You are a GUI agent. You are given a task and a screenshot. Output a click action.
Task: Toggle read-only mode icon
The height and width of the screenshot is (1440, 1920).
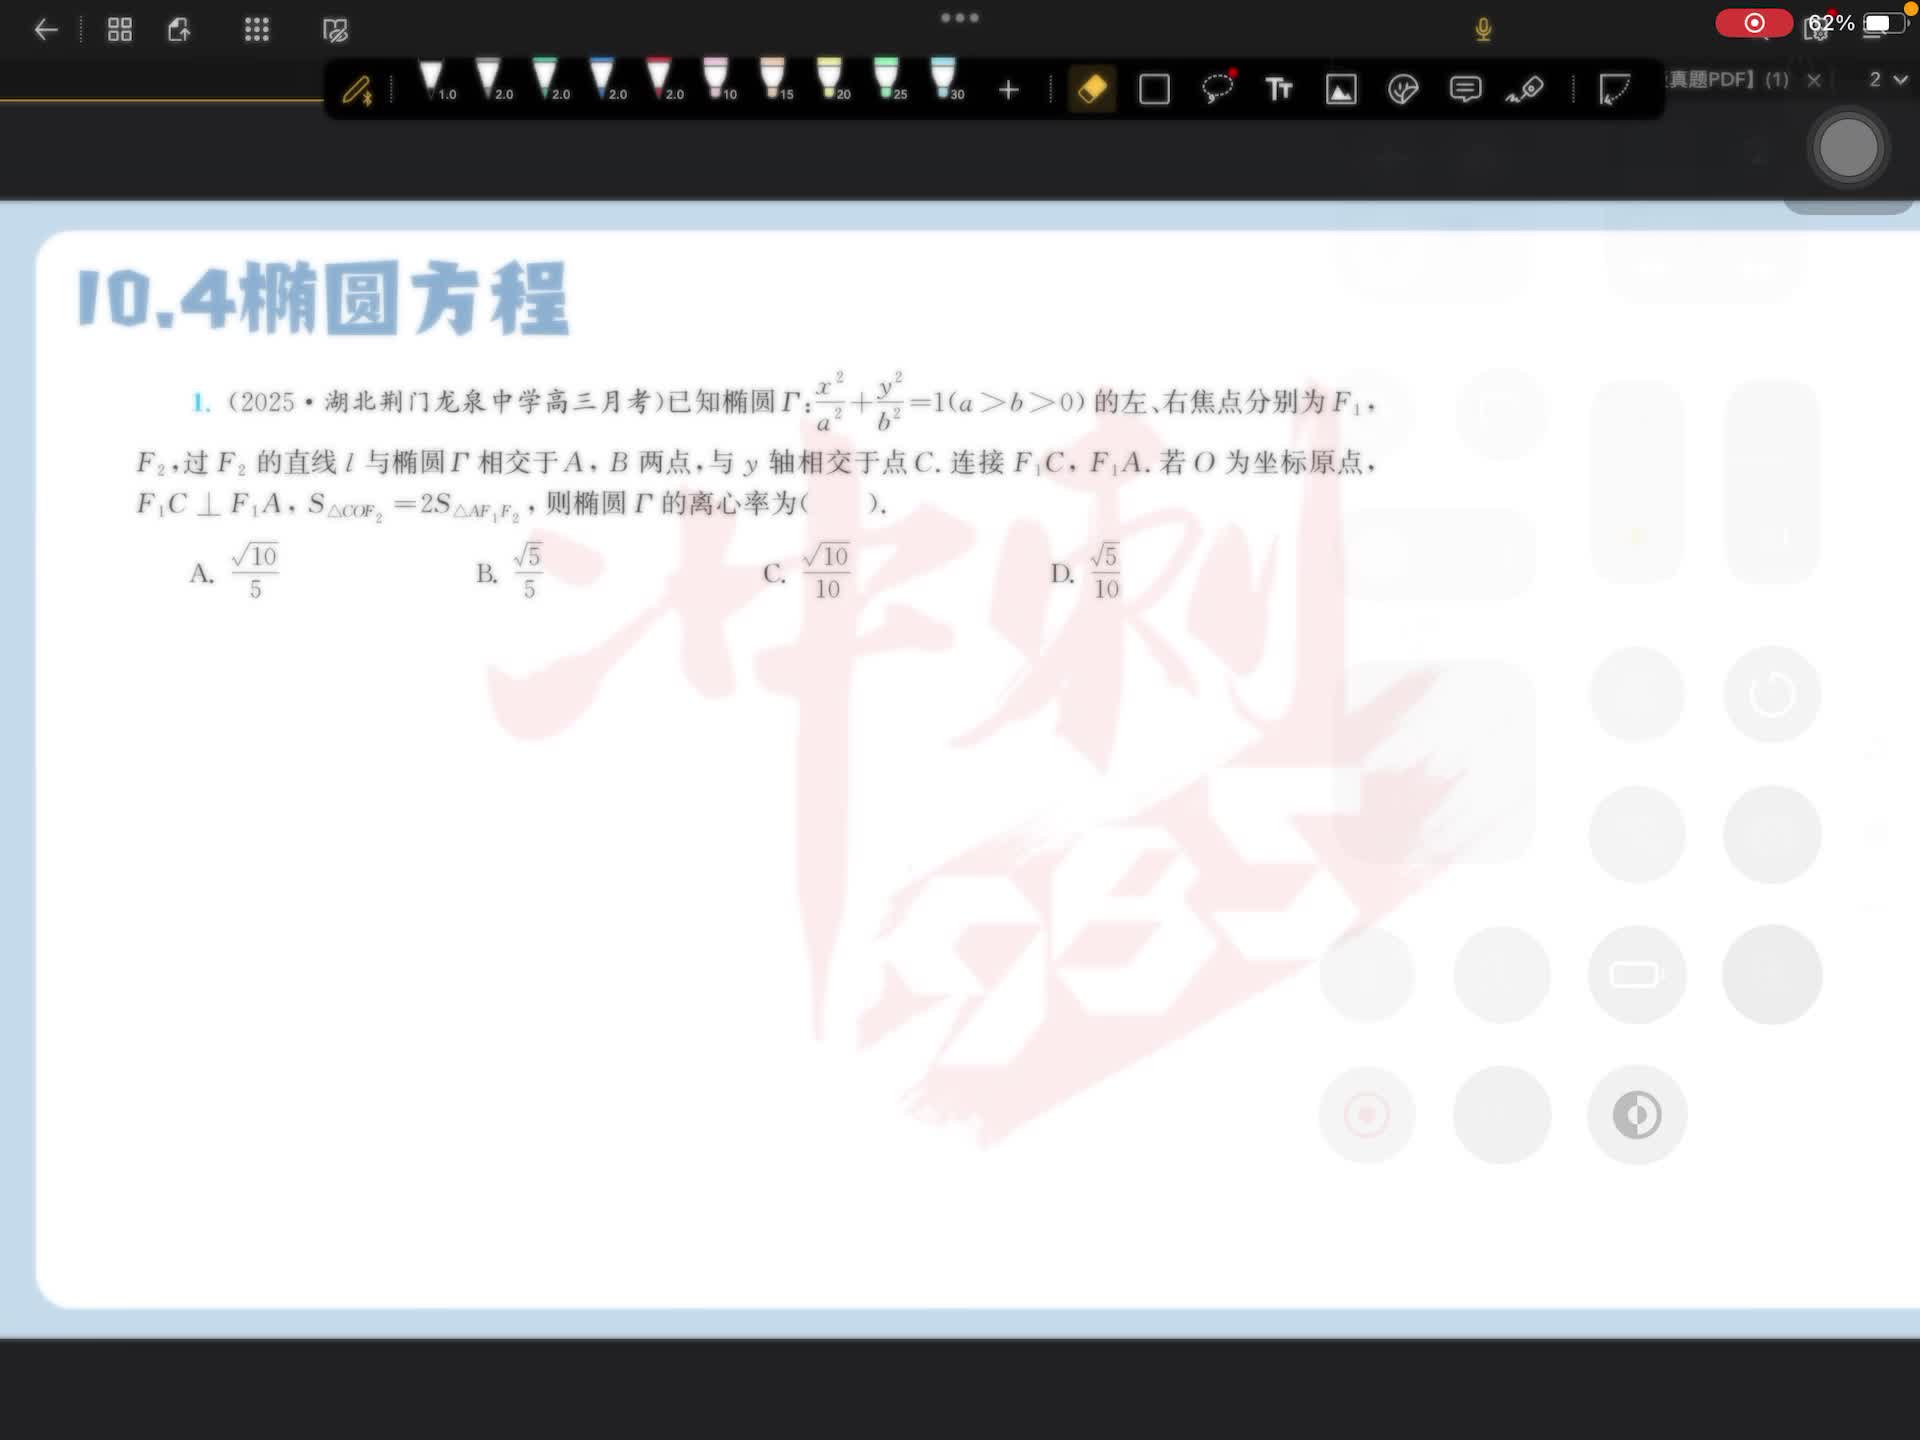(x=335, y=30)
